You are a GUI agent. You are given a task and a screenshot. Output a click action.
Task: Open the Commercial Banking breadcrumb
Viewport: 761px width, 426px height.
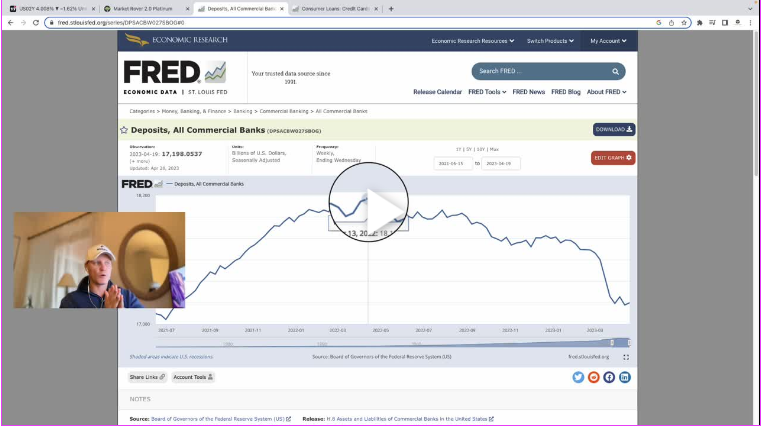tap(284, 111)
